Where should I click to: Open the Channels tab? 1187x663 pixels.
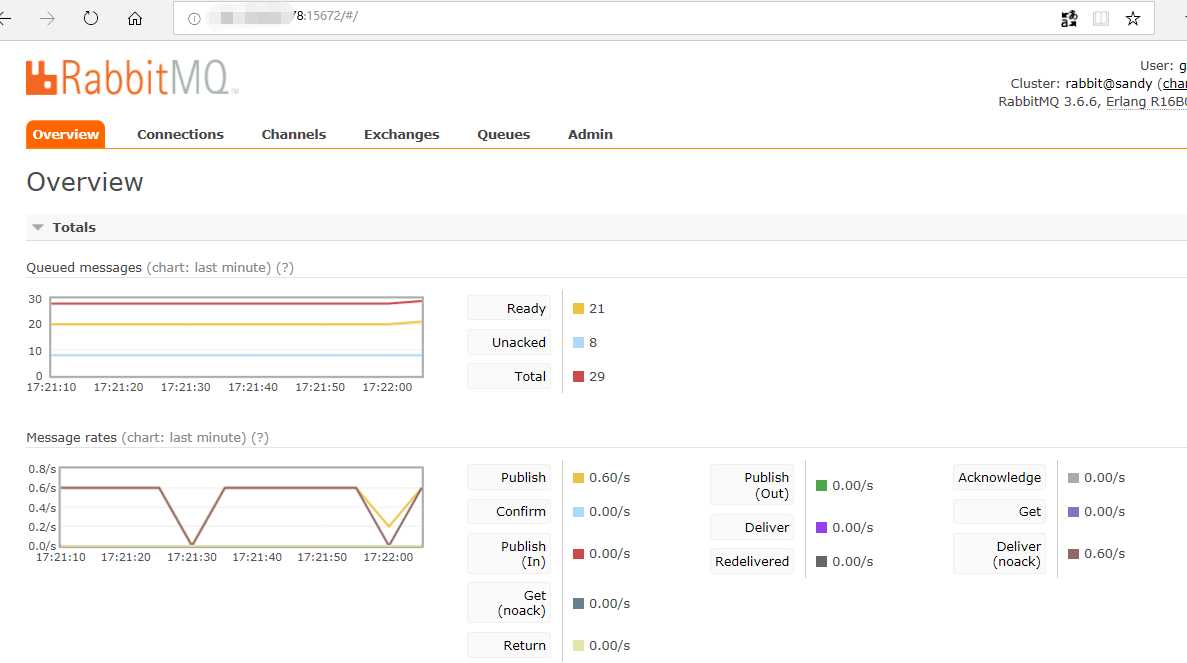tap(294, 134)
